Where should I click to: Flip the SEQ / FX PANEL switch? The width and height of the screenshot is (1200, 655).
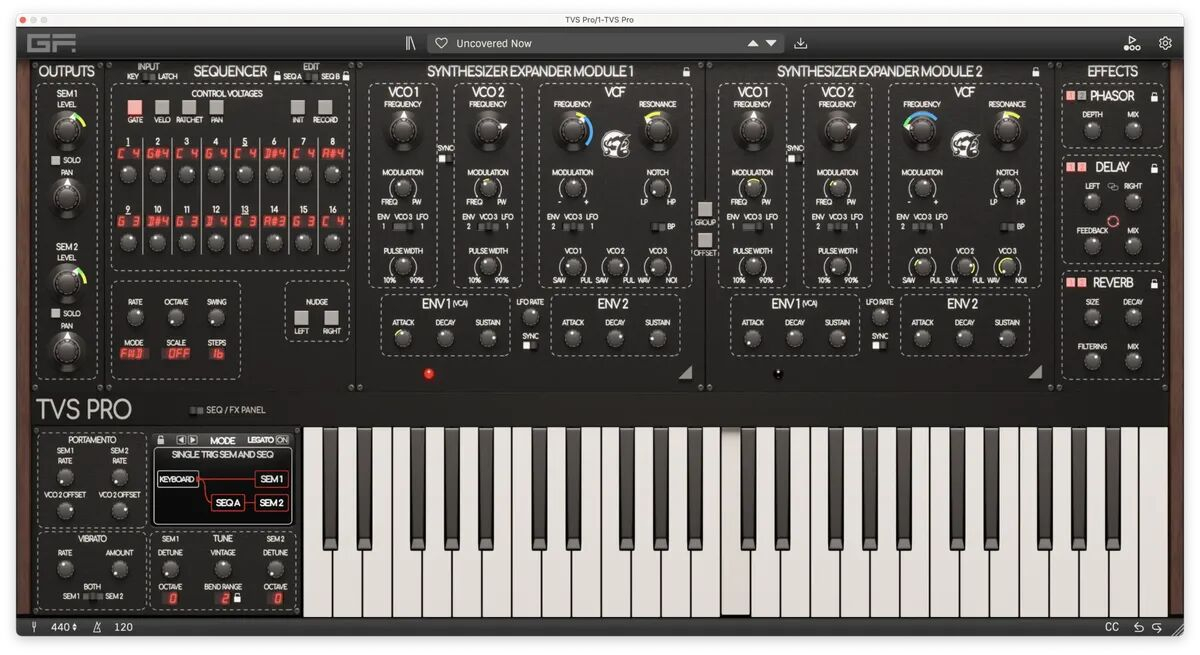[196, 410]
